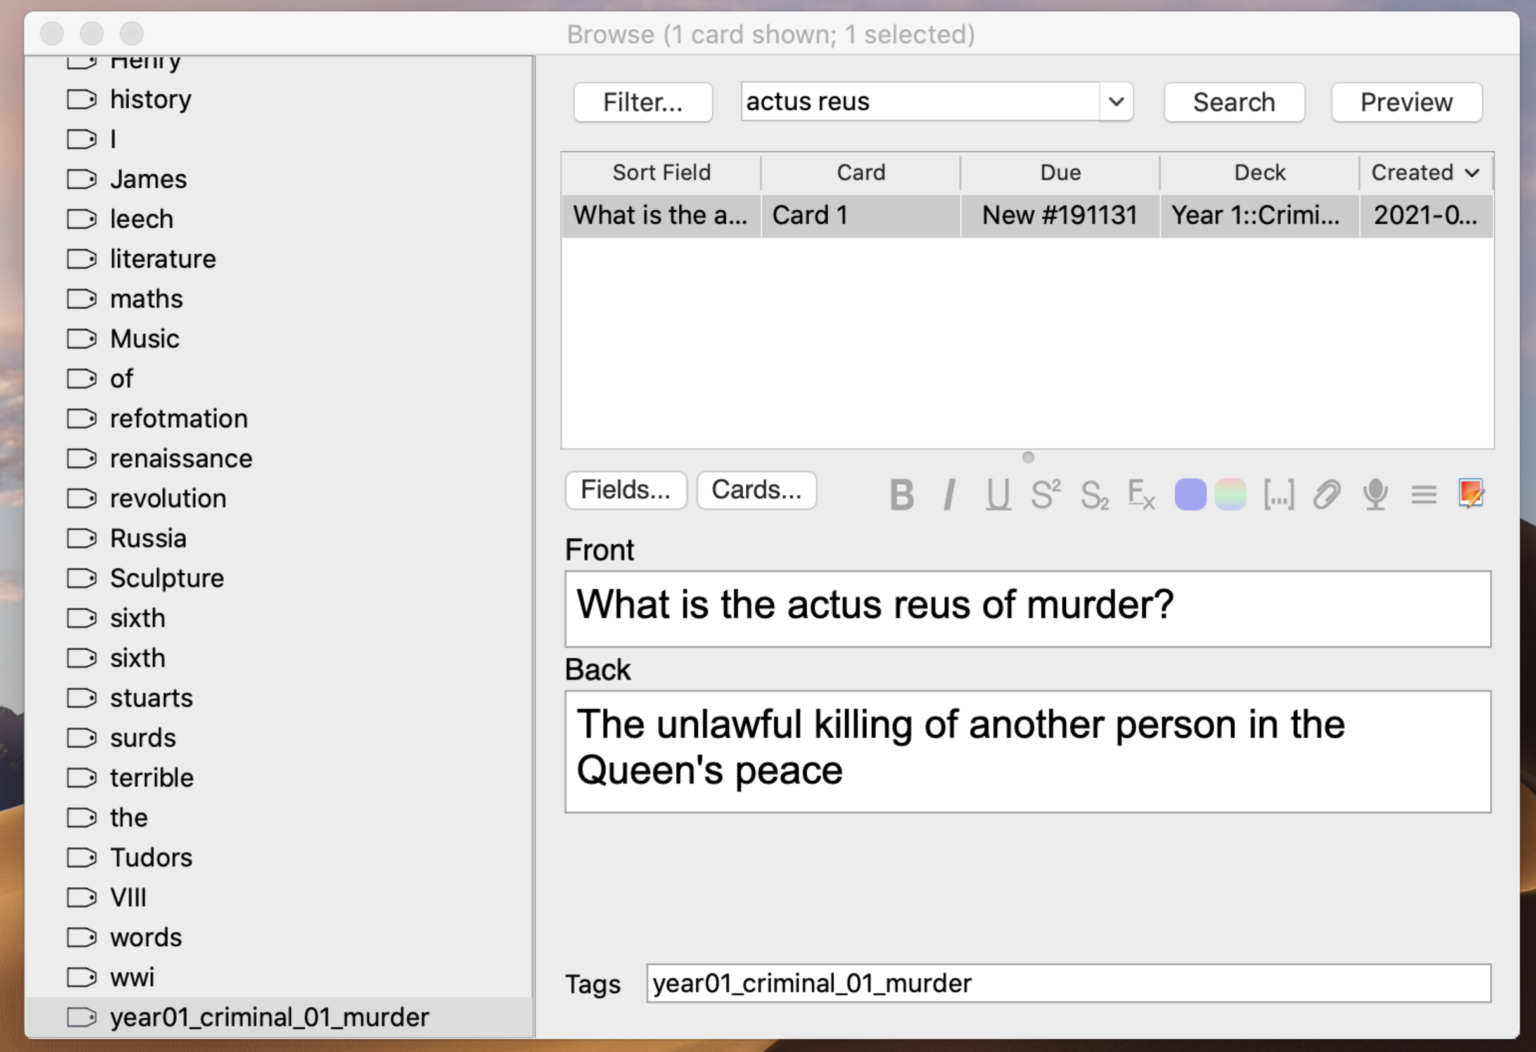Apply the solid blue text color
This screenshot has height=1052, width=1536.
(x=1190, y=495)
